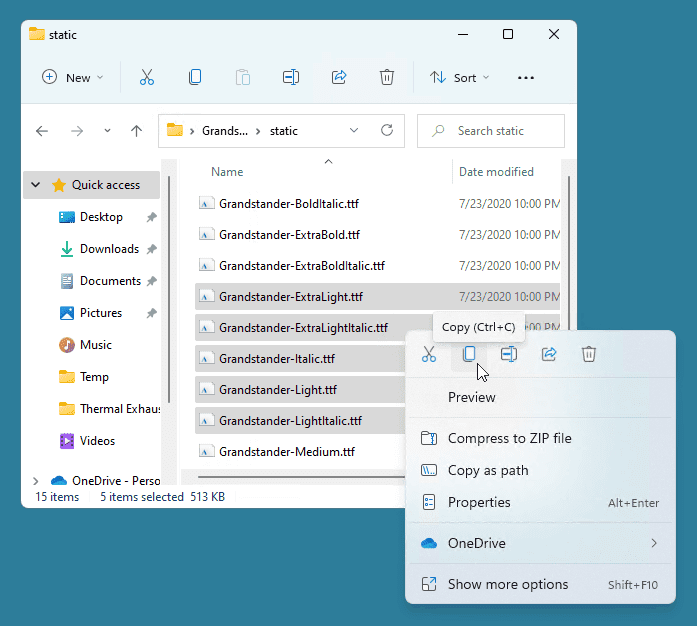Go up one folder level arrow
This screenshot has height=626, width=697.
(136, 131)
